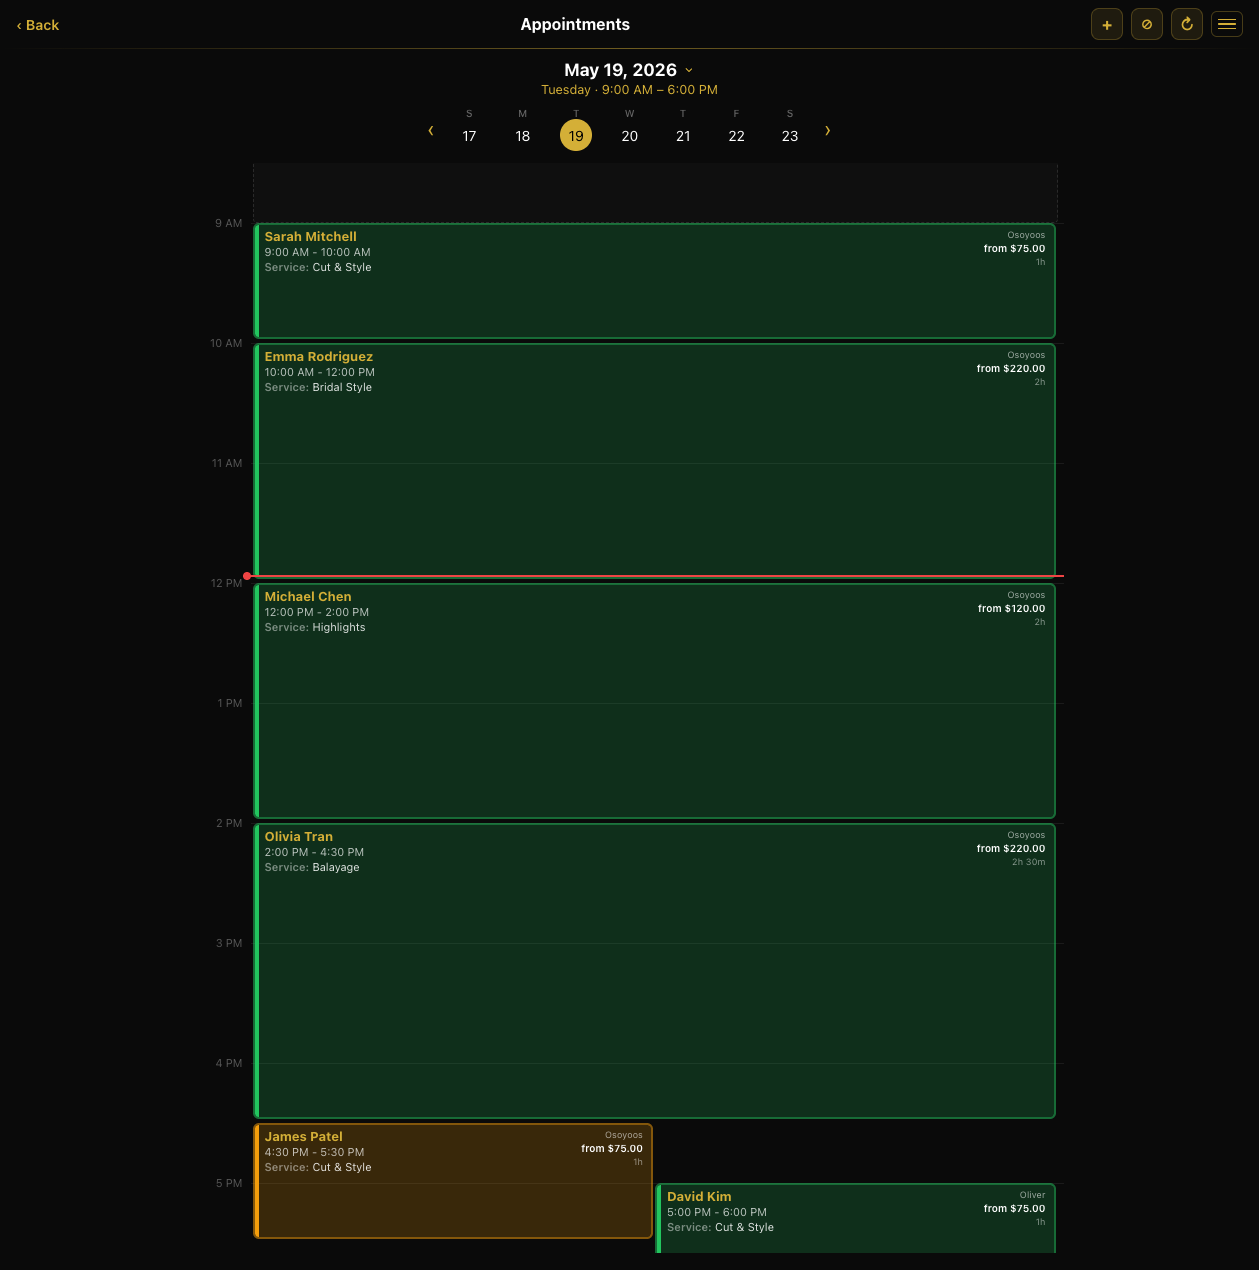1259x1270 pixels.
Task: Select Monday the 18th
Action: coord(523,136)
